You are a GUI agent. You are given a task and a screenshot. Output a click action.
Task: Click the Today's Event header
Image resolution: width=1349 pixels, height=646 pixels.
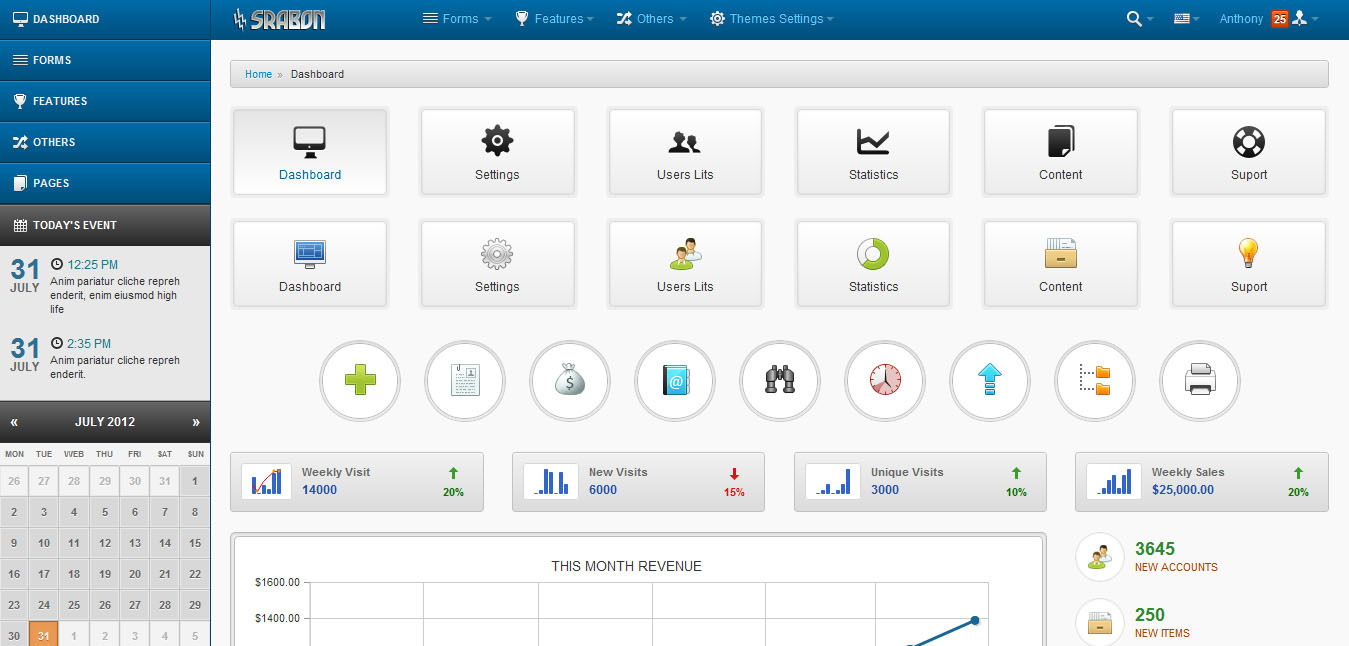105,225
